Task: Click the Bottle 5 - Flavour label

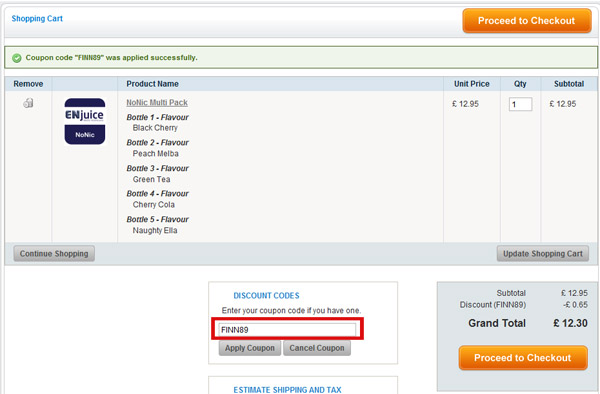Action: tap(158, 220)
